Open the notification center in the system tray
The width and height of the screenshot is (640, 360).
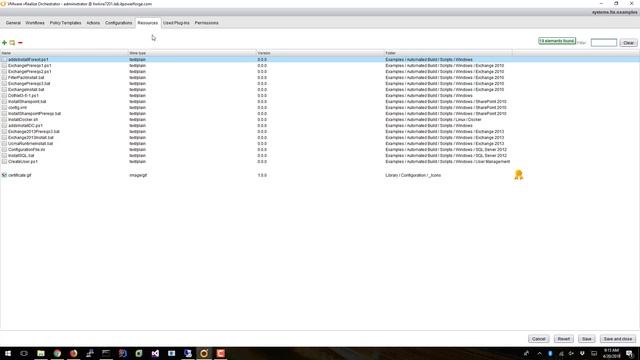click(630, 353)
